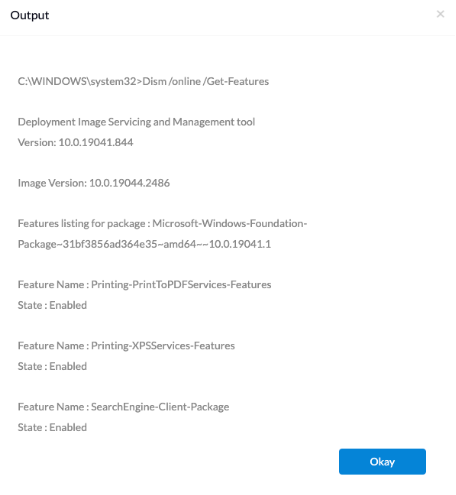This screenshot has height=495, width=456.
Task: Click the word Enabled in the last state line
Action: tap(68, 427)
